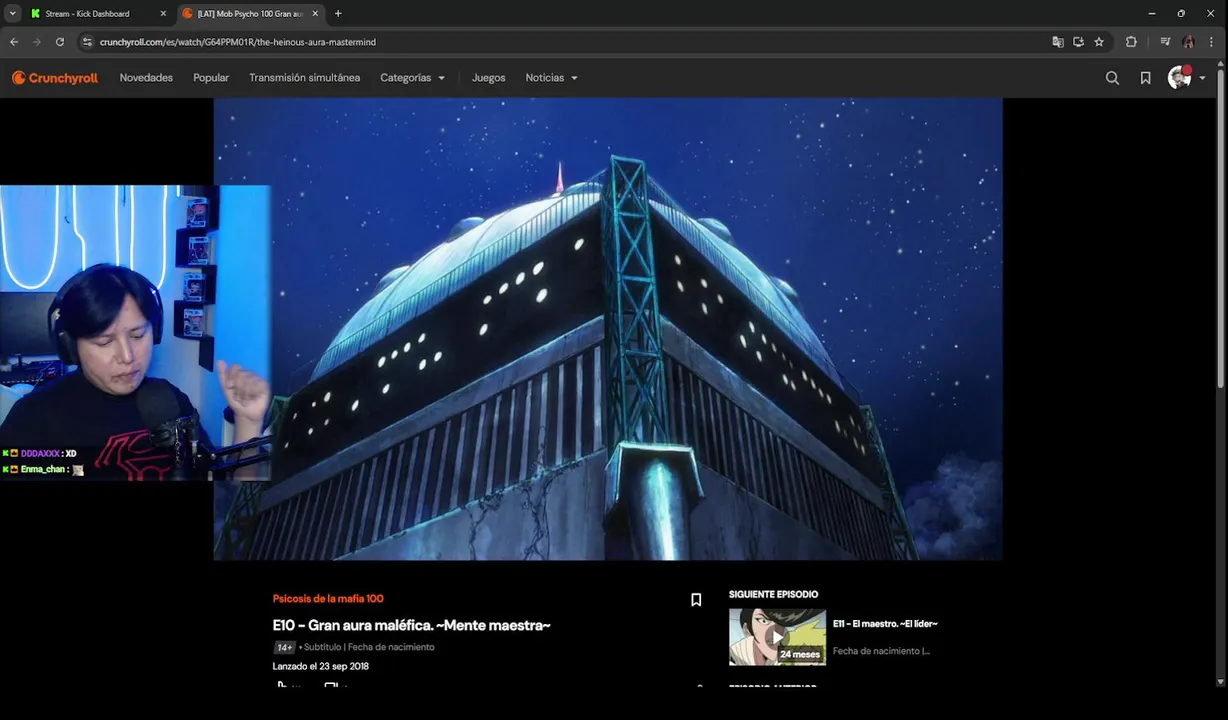Expand the account menu arrow
Viewport: 1228px width, 720px height.
point(1202,78)
